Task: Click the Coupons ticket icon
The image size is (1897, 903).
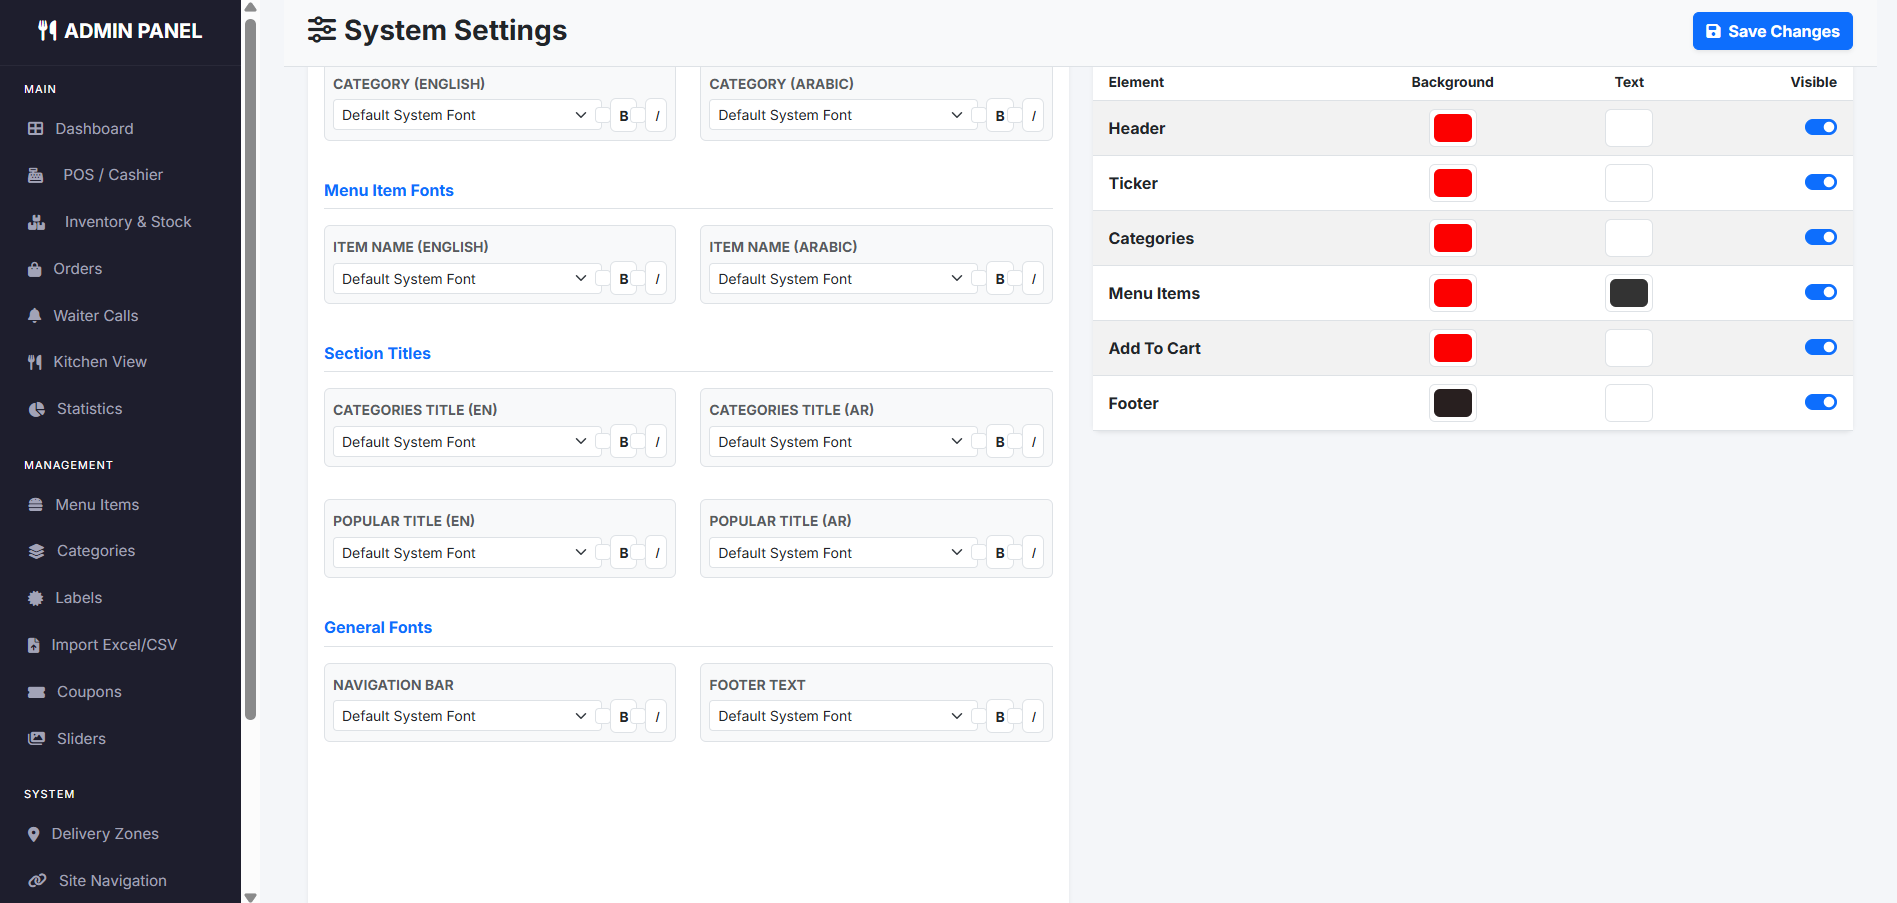Action: [37, 692]
